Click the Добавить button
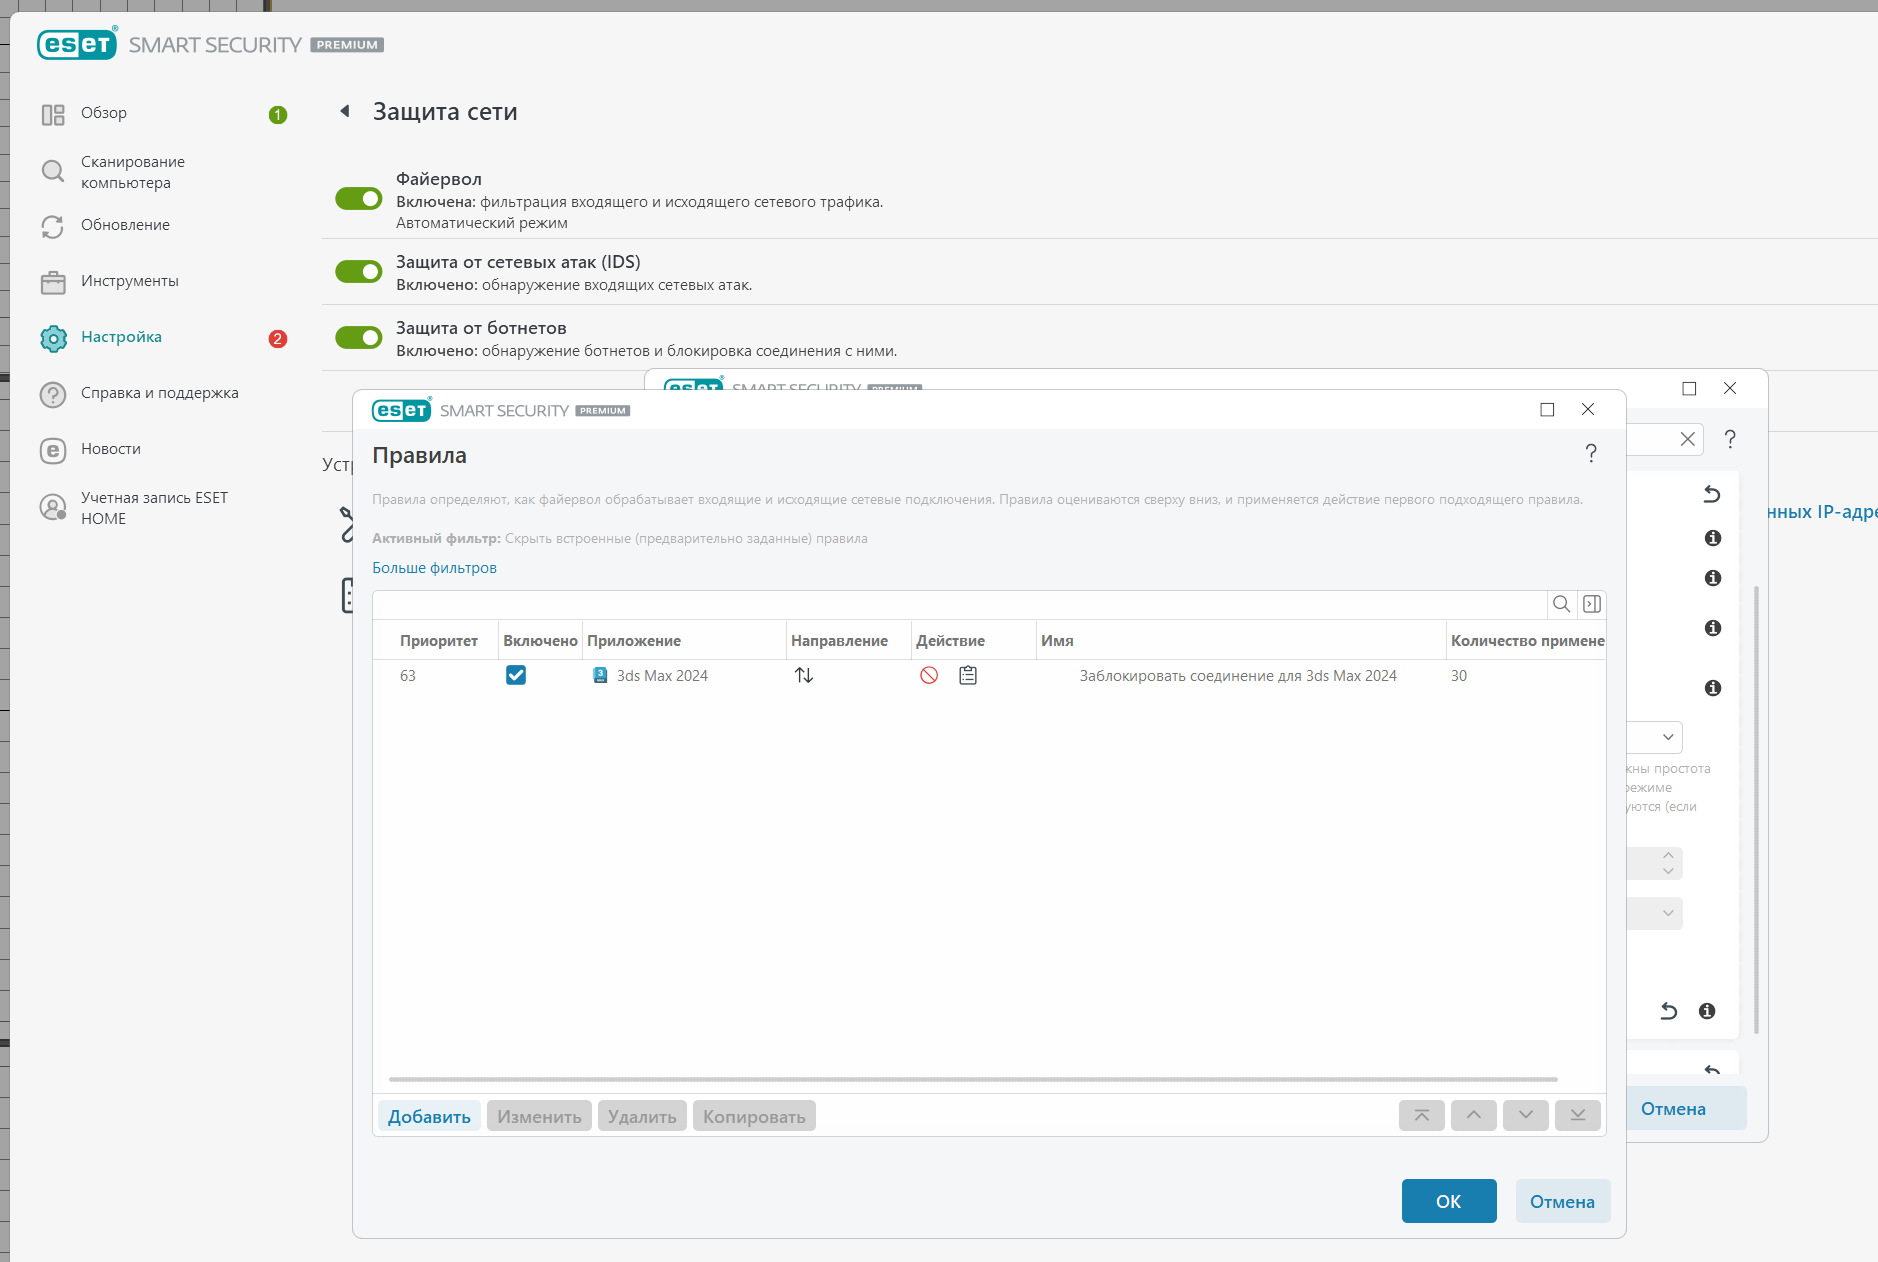The image size is (1878, 1262). 429,1116
